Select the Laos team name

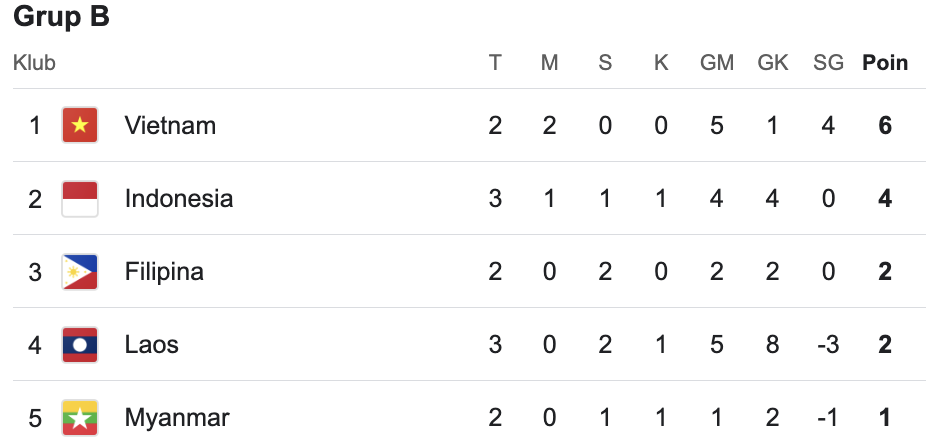151,345
